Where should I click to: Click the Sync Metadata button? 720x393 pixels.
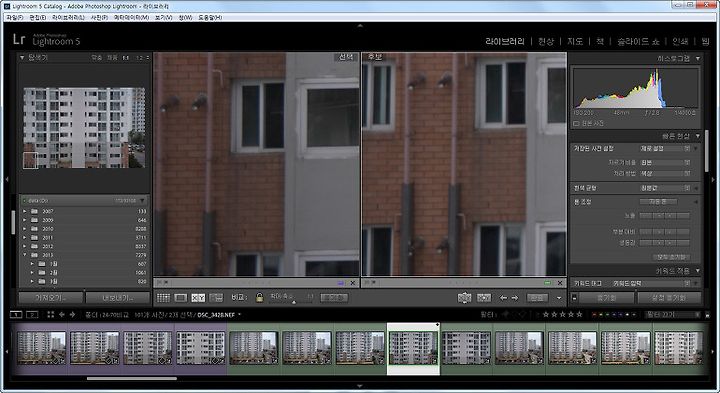tap(607, 298)
